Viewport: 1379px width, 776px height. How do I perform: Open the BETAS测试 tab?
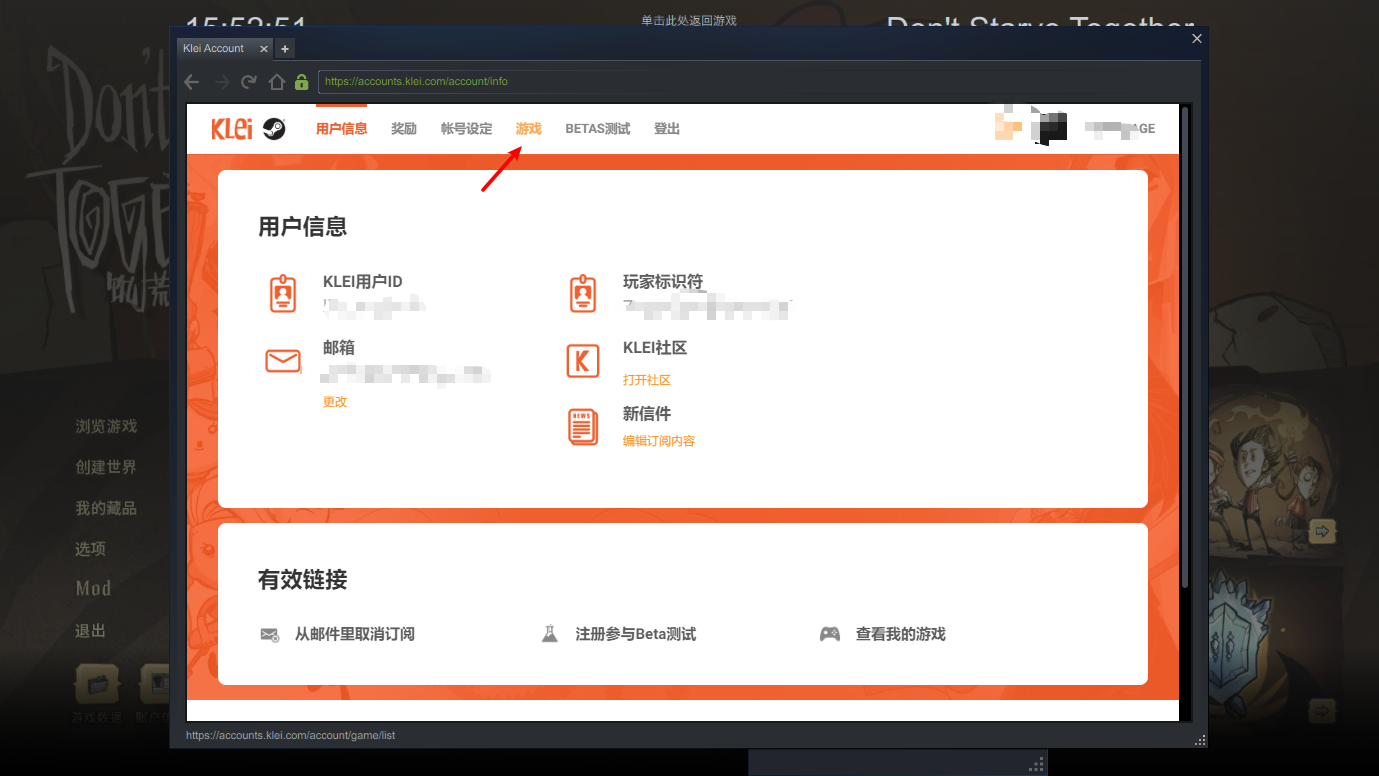point(598,129)
